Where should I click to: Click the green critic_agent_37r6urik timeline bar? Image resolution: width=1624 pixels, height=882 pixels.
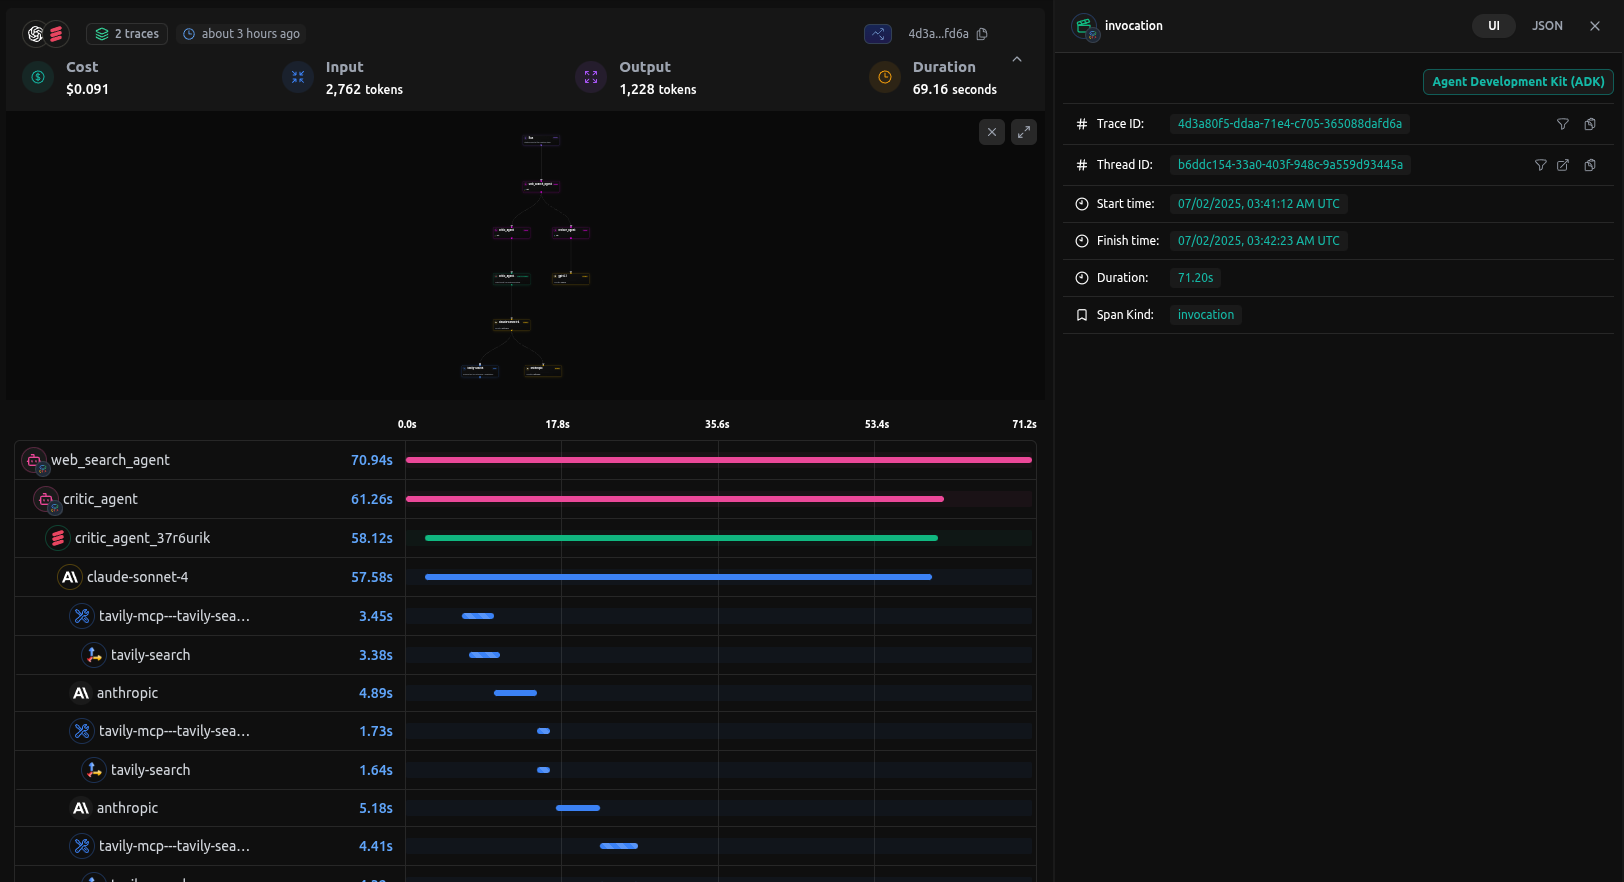click(680, 538)
